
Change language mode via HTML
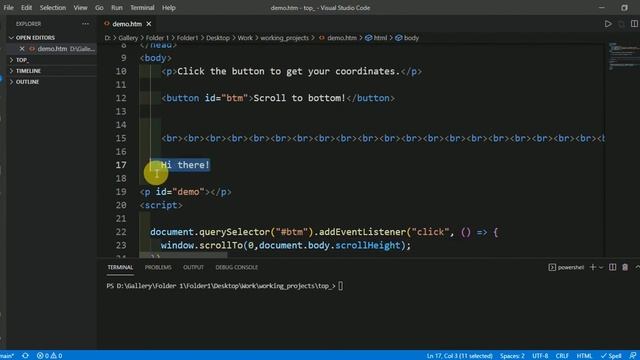(584, 356)
